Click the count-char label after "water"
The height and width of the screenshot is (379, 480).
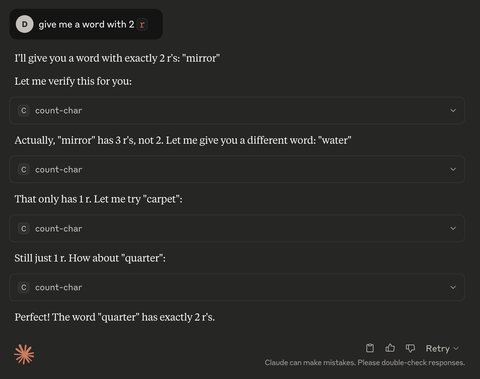point(58,169)
